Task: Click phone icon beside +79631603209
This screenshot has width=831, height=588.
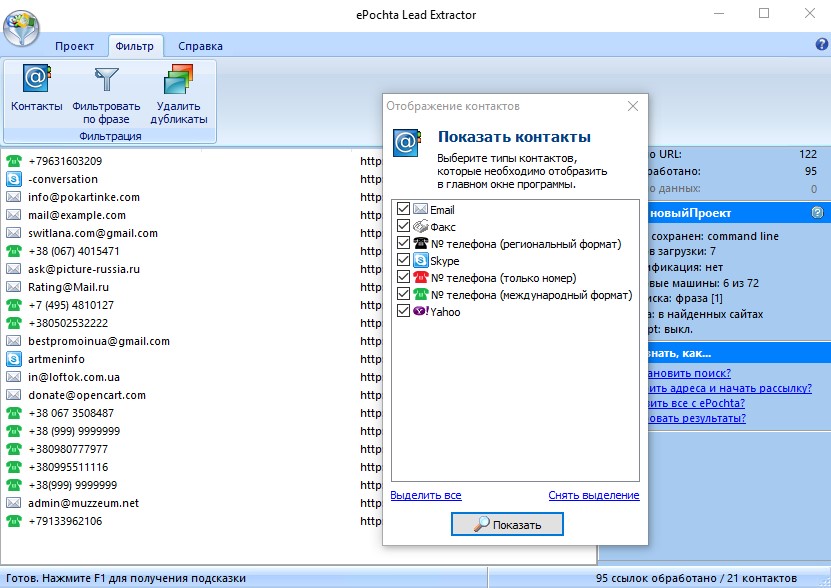Action: coord(14,161)
